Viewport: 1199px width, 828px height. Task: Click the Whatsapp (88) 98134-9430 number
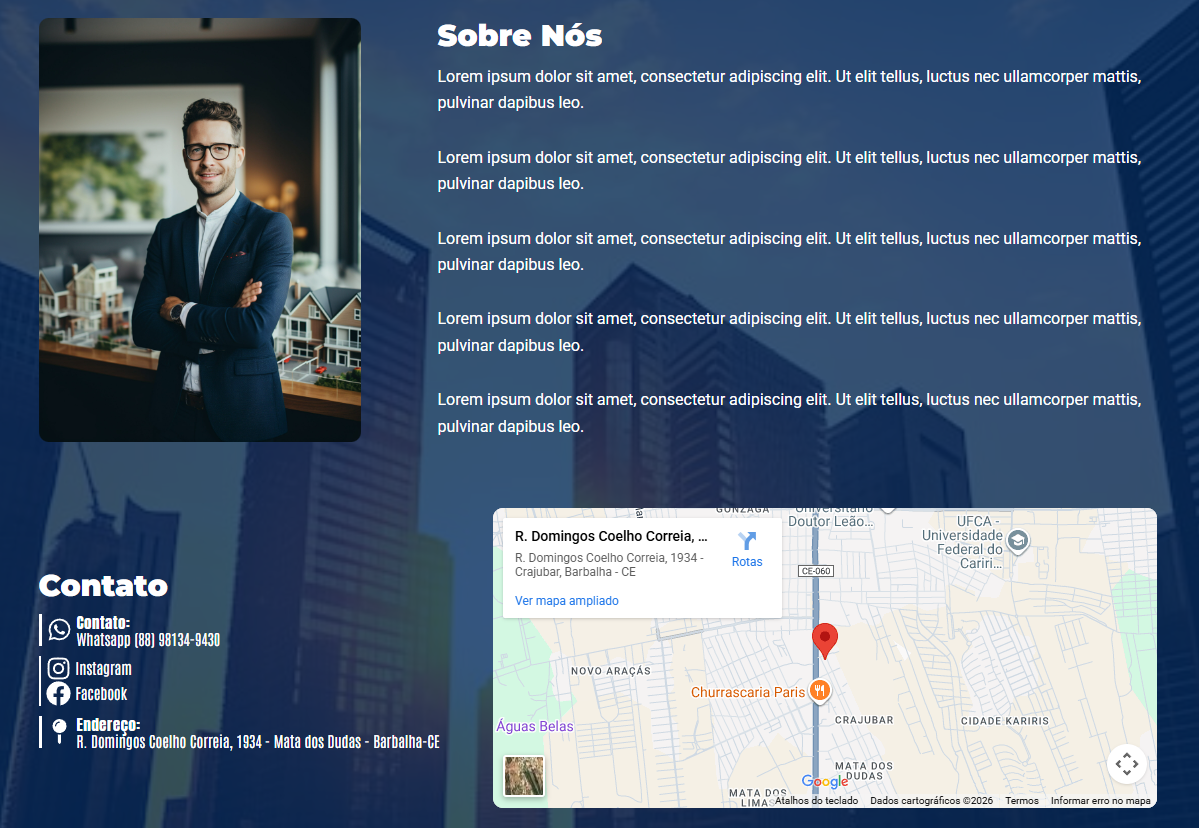point(148,640)
